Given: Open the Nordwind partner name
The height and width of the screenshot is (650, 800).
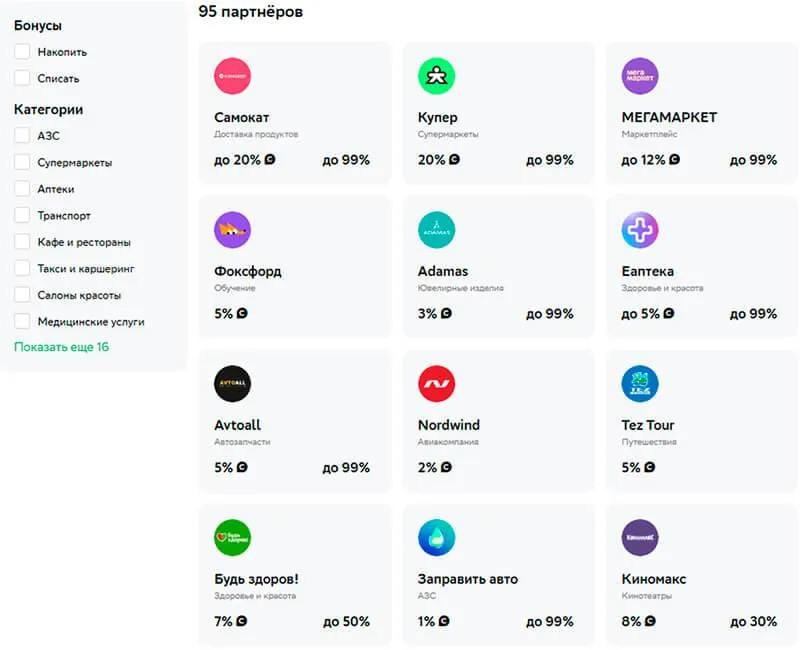Looking at the screenshot, I should (448, 425).
